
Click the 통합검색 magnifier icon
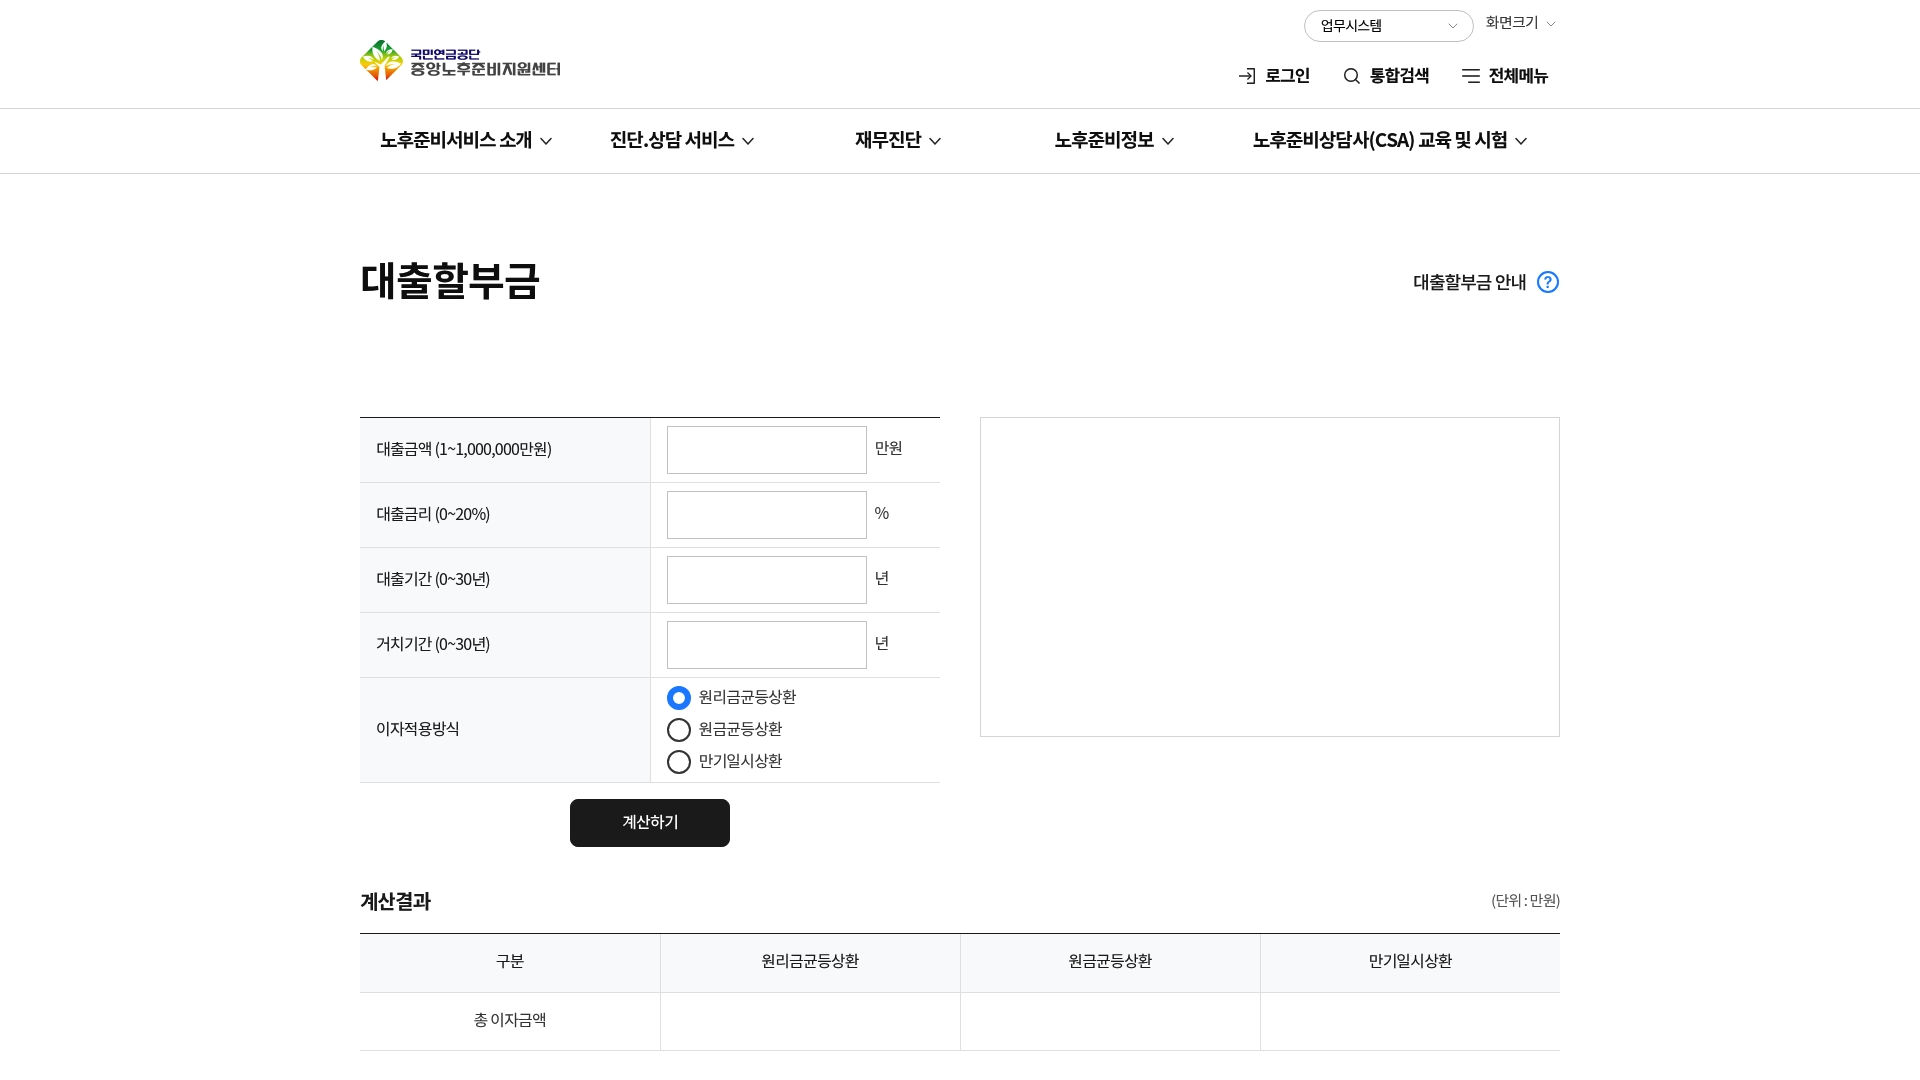(x=1352, y=76)
